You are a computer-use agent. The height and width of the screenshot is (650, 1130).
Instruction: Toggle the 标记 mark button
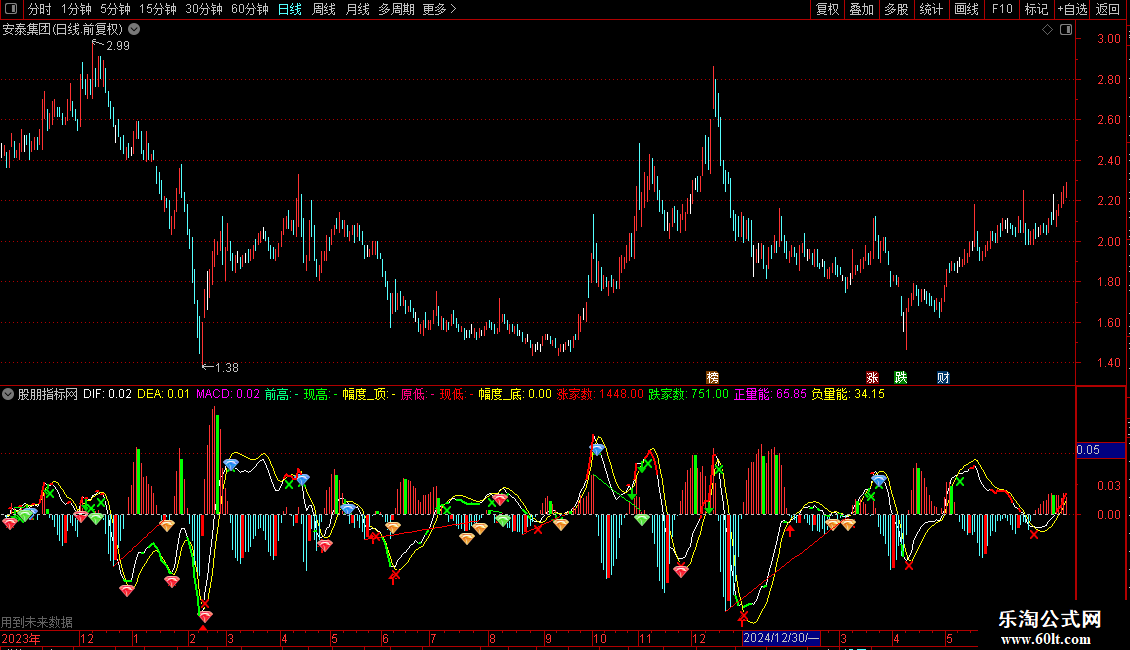click(x=1036, y=9)
